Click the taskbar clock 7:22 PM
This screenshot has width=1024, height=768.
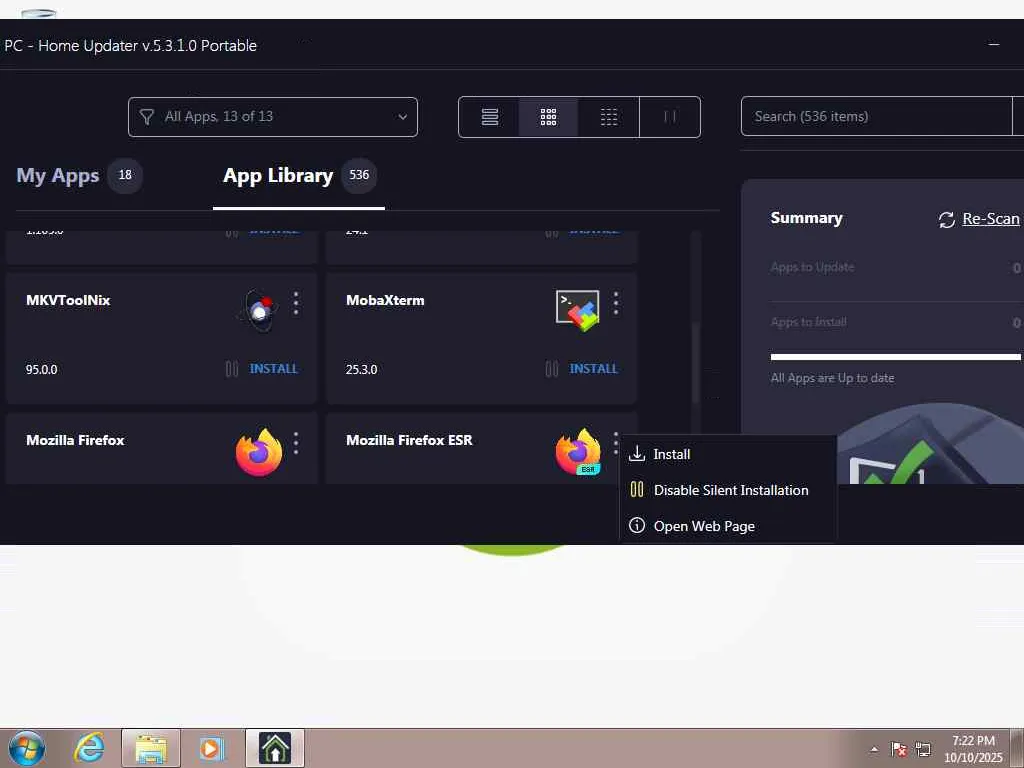coord(973,741)
